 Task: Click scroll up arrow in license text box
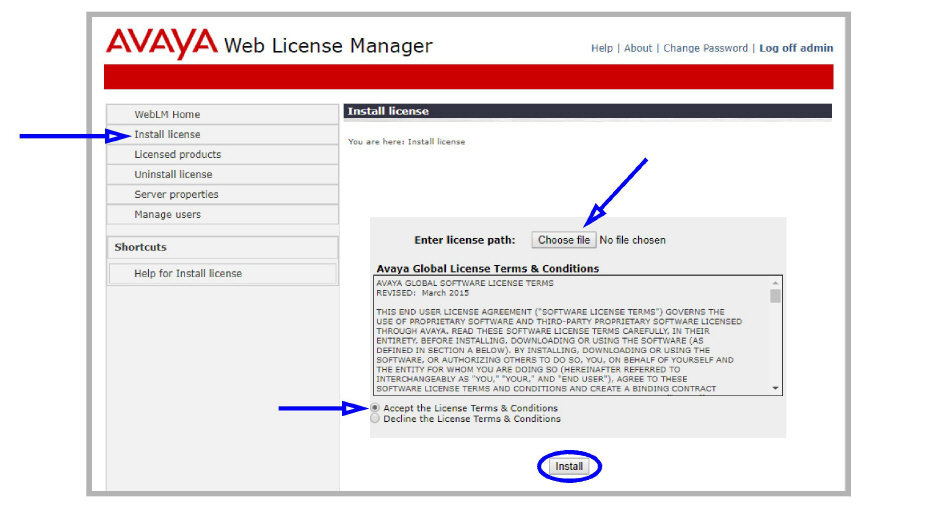point(775,283)
